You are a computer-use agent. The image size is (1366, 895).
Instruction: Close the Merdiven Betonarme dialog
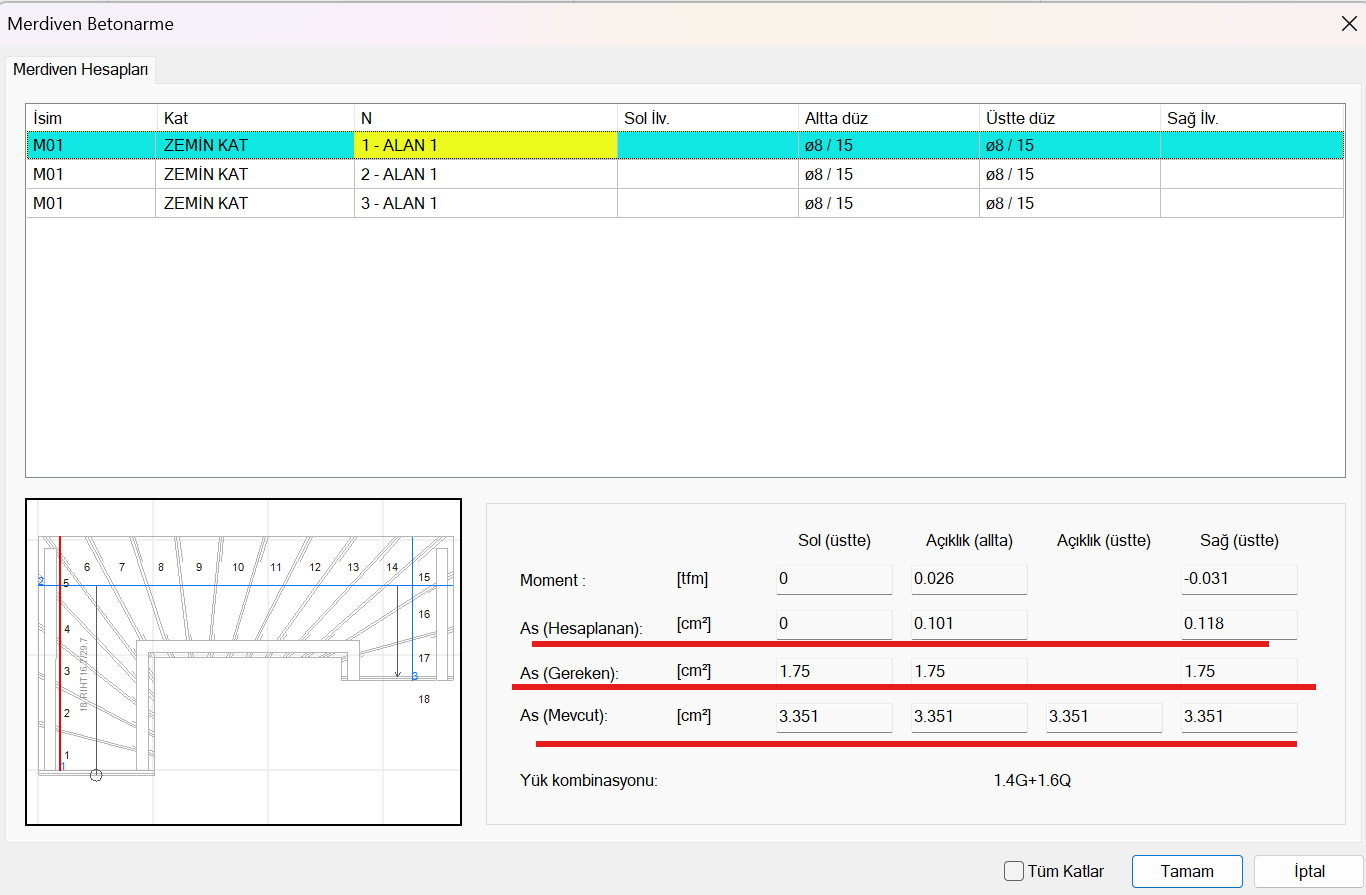coord(1349,24)
